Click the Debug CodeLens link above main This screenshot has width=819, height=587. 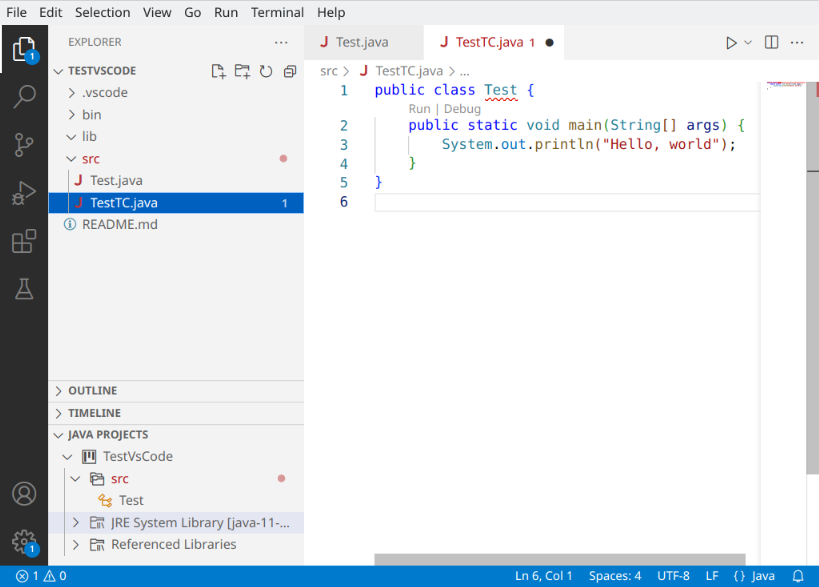(x=462, y=109)
